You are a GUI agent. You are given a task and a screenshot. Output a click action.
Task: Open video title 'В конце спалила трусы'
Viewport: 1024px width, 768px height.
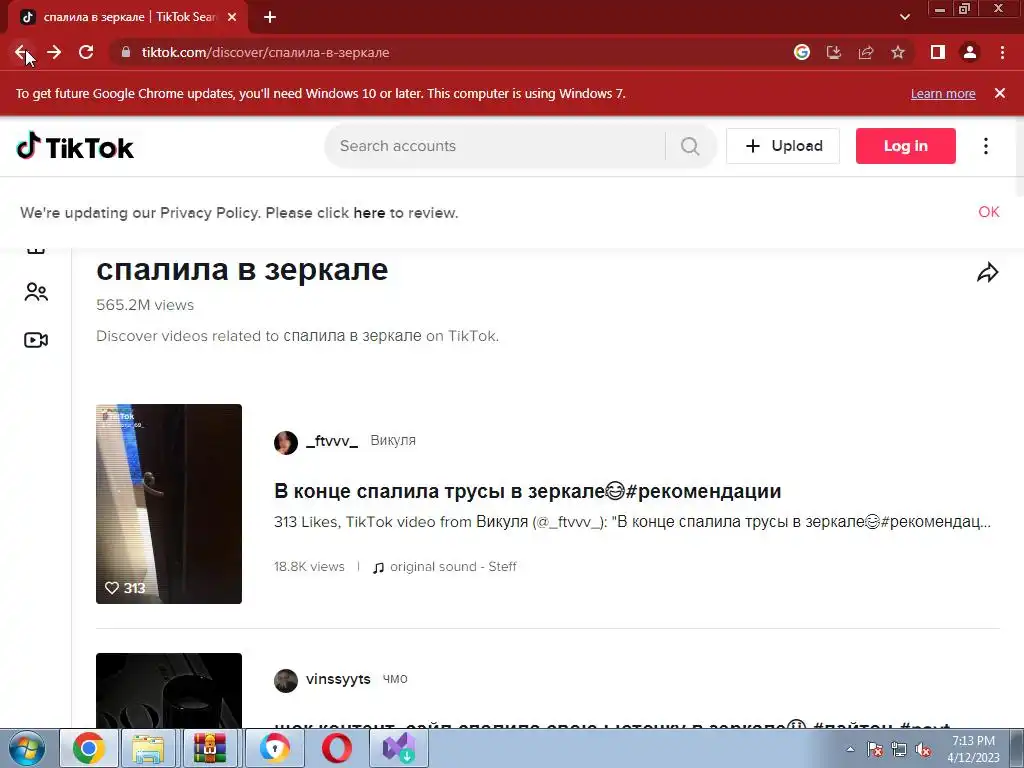point(528,490)
